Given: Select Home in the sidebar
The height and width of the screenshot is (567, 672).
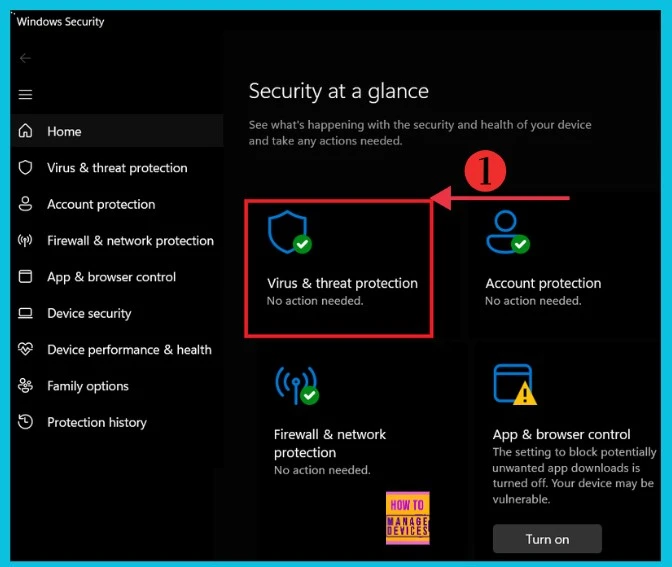Looking at the screenshot, I should click(117, 131).
